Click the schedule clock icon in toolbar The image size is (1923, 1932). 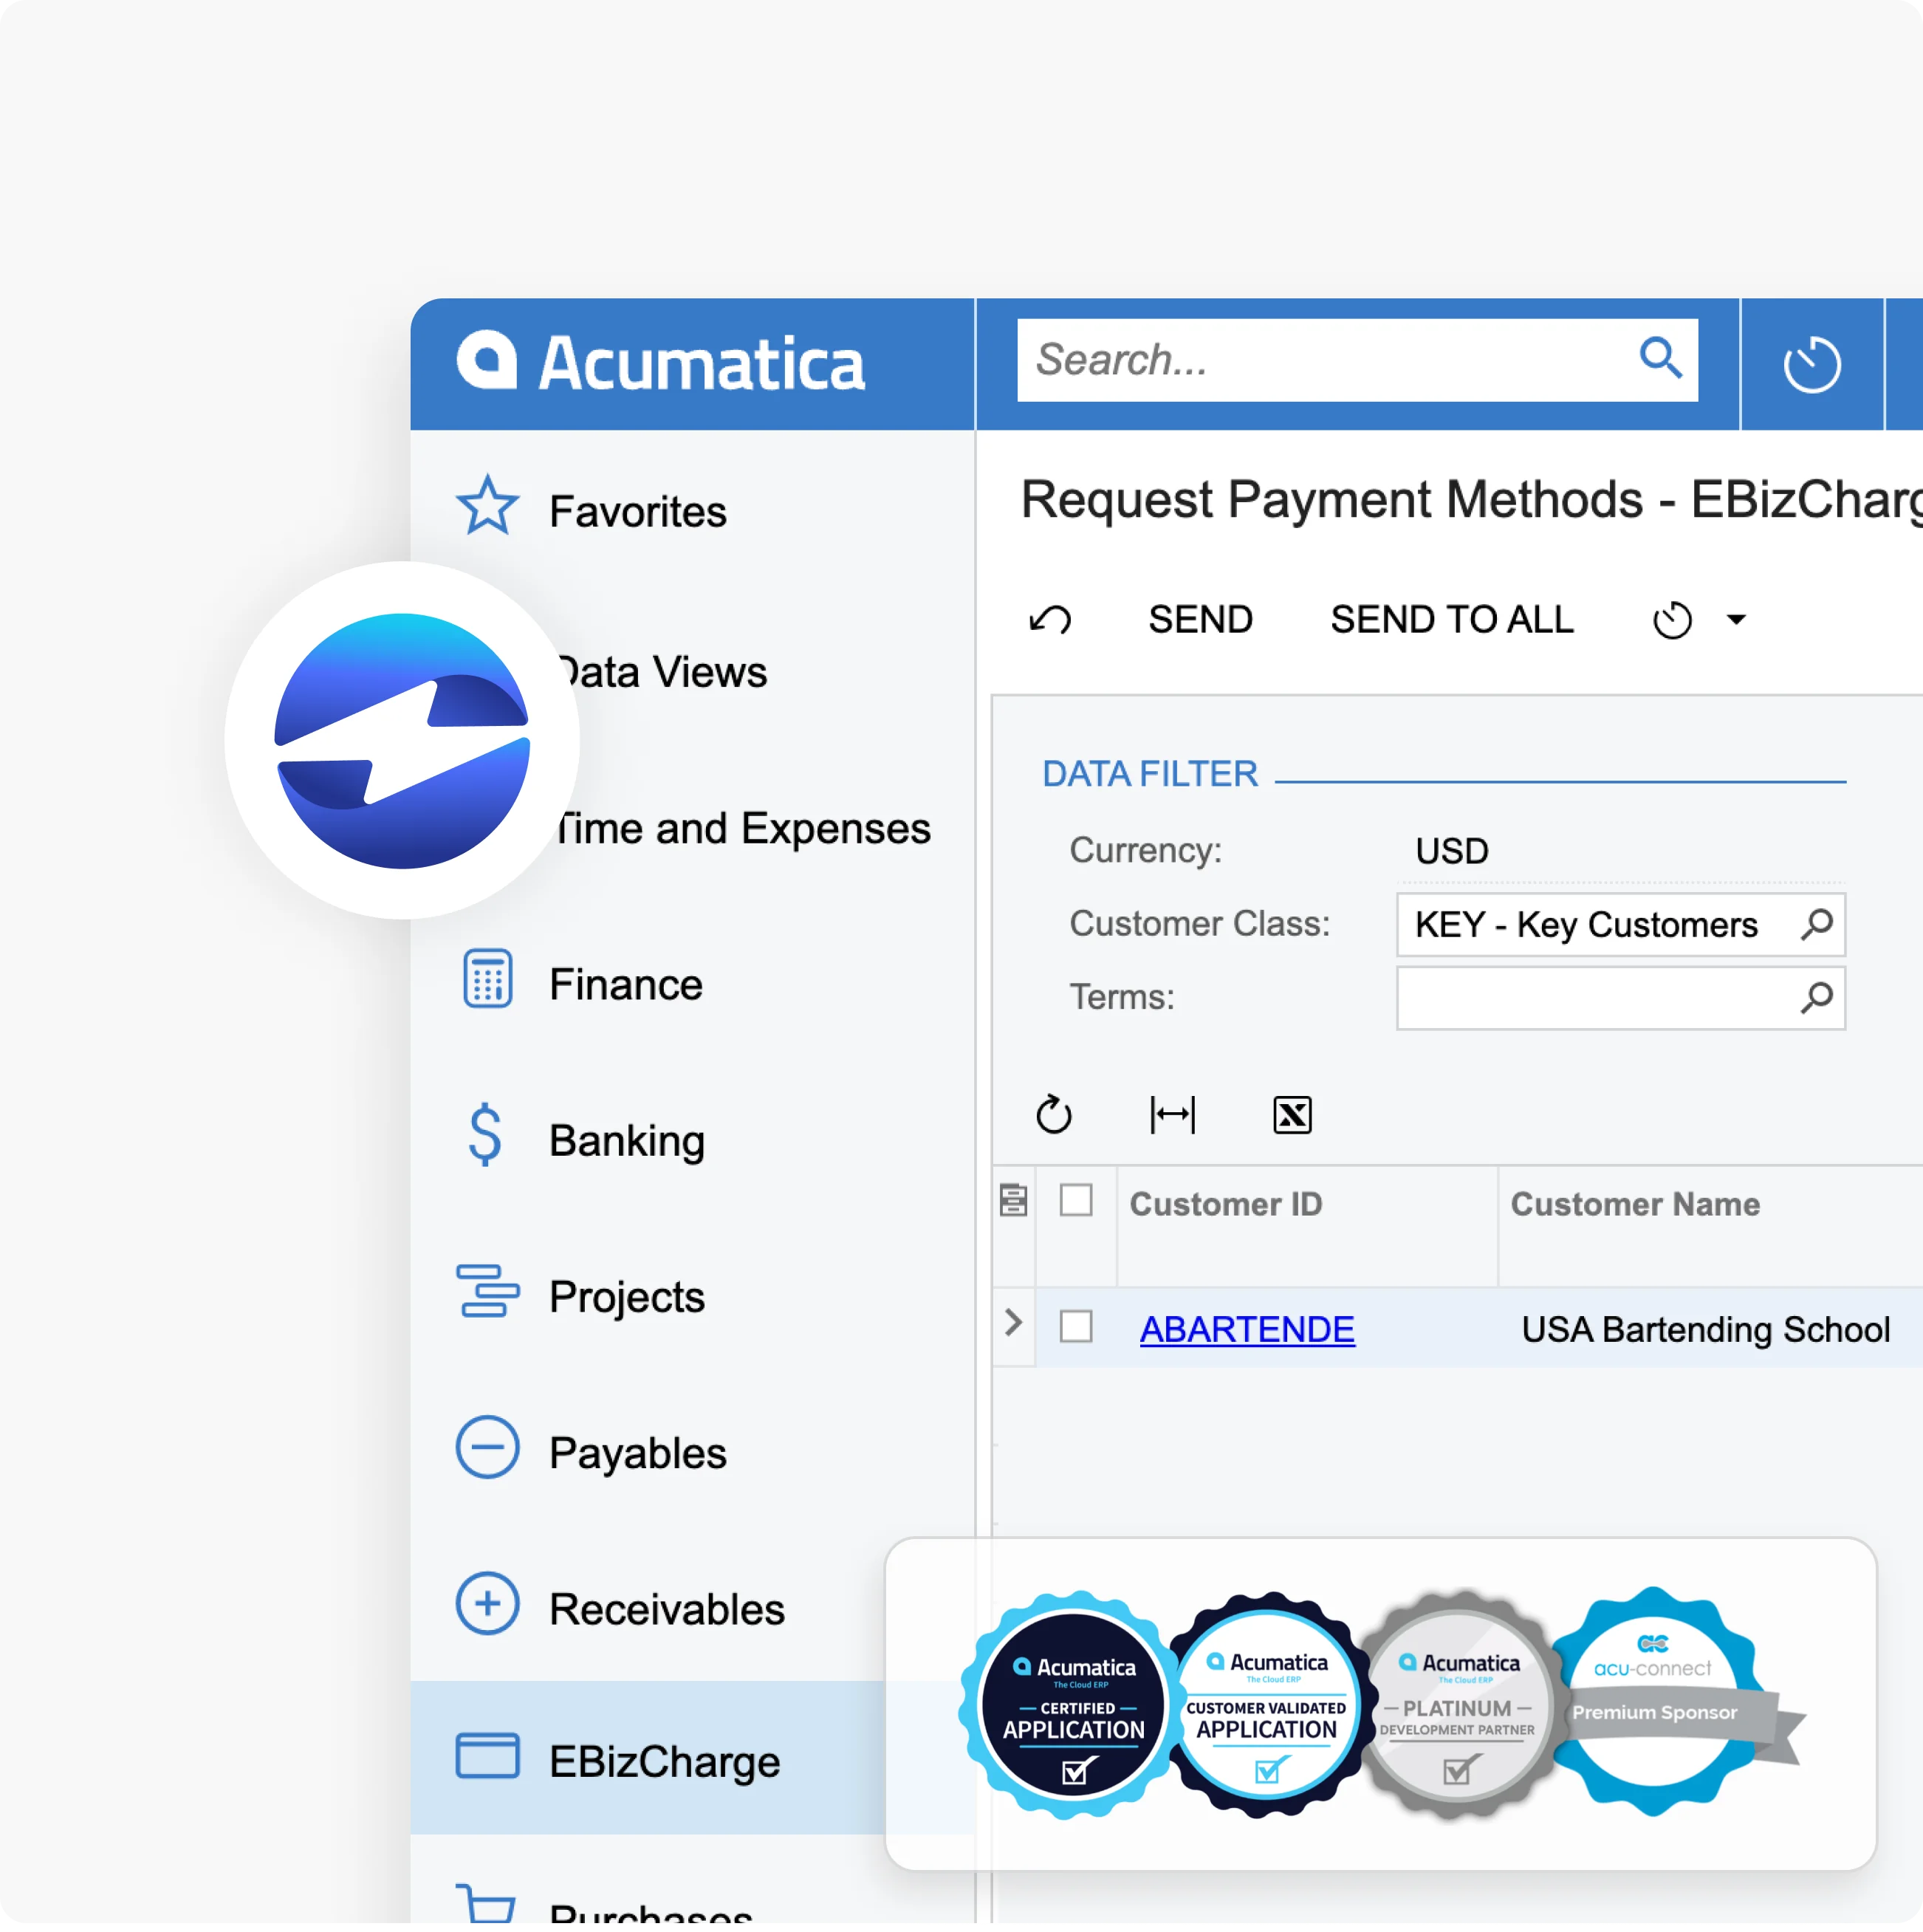[1672, 620]
